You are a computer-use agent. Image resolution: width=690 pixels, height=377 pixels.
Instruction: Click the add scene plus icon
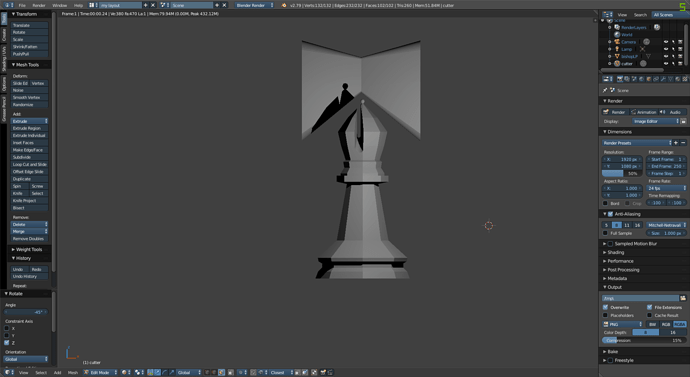tap(217, 5)
